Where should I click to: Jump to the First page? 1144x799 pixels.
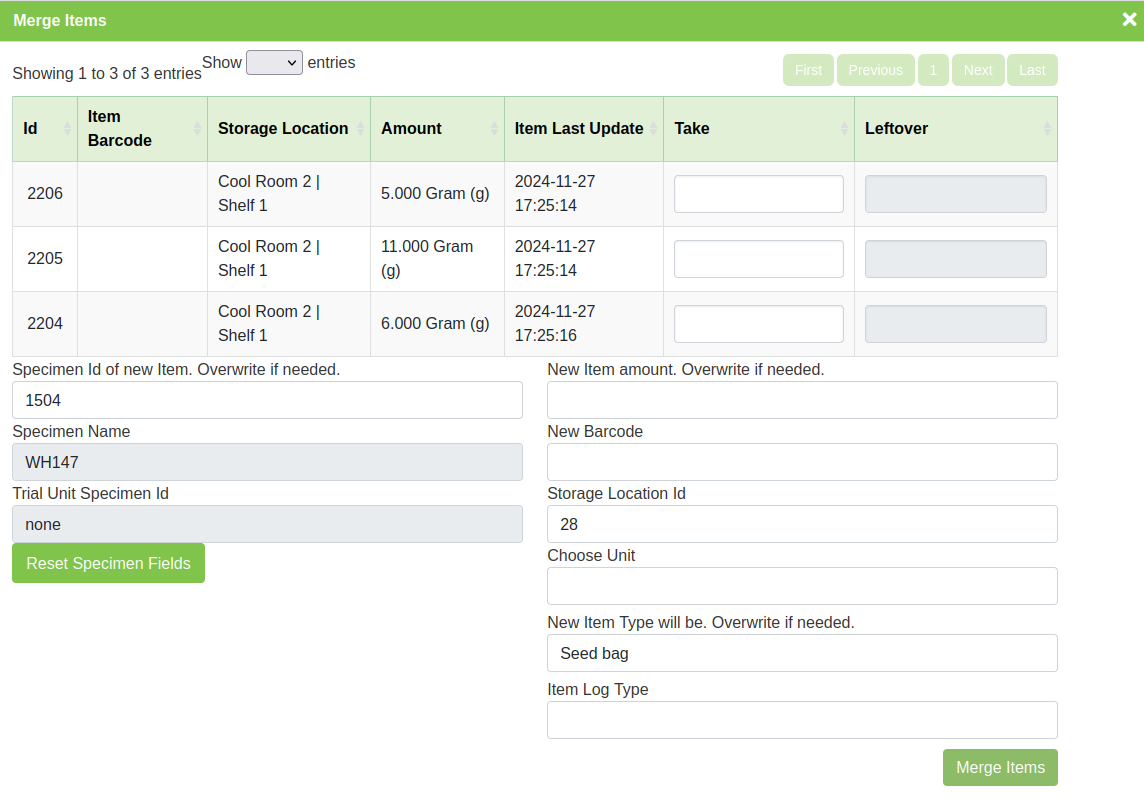click(808, 70)
